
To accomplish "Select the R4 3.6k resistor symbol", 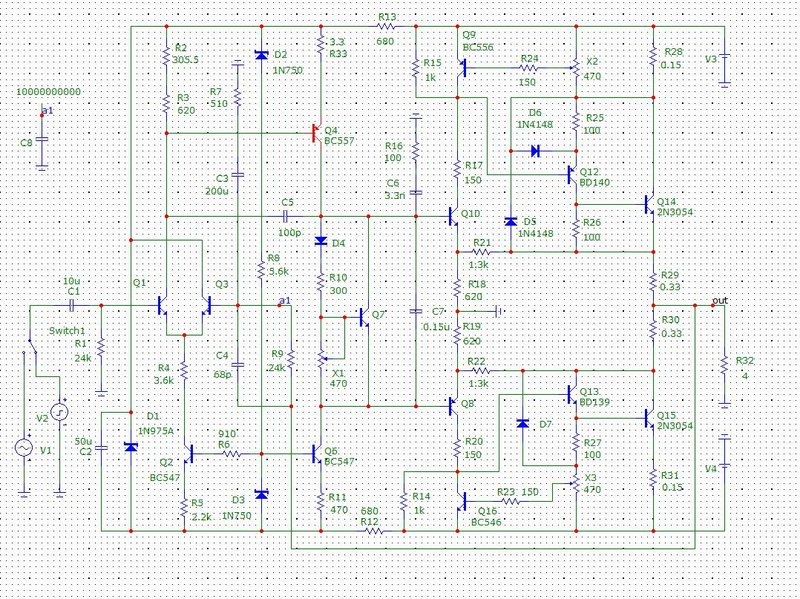I will pos(185,371).
